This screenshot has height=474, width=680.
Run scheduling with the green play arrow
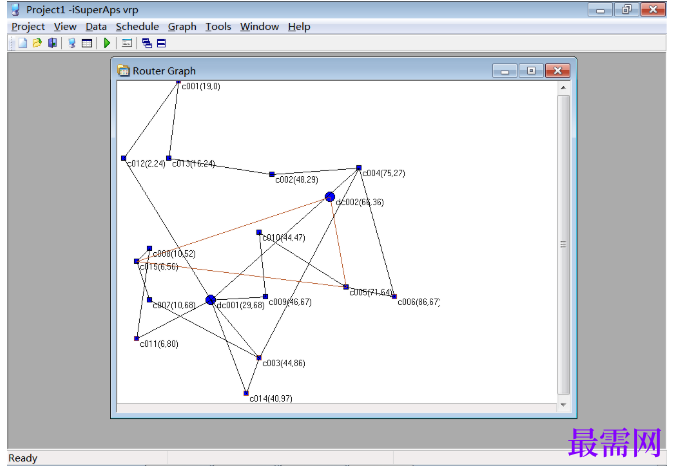click(x=107, y=43)
